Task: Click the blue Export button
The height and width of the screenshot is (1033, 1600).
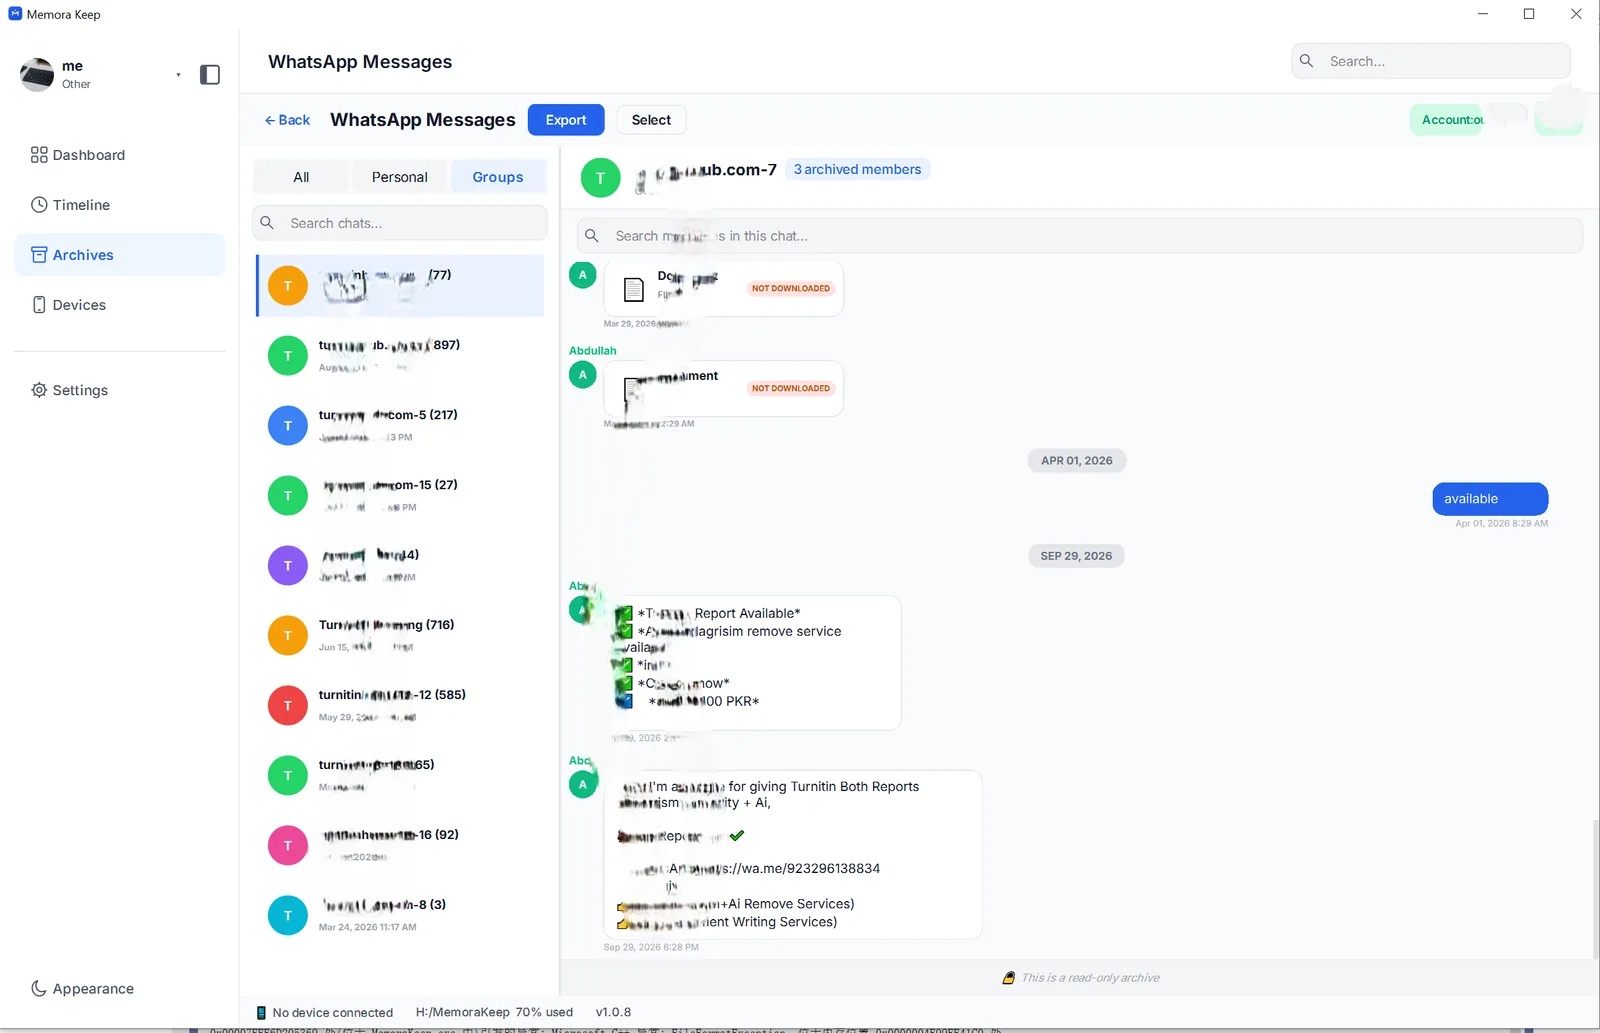Action: tap(566, 120)
